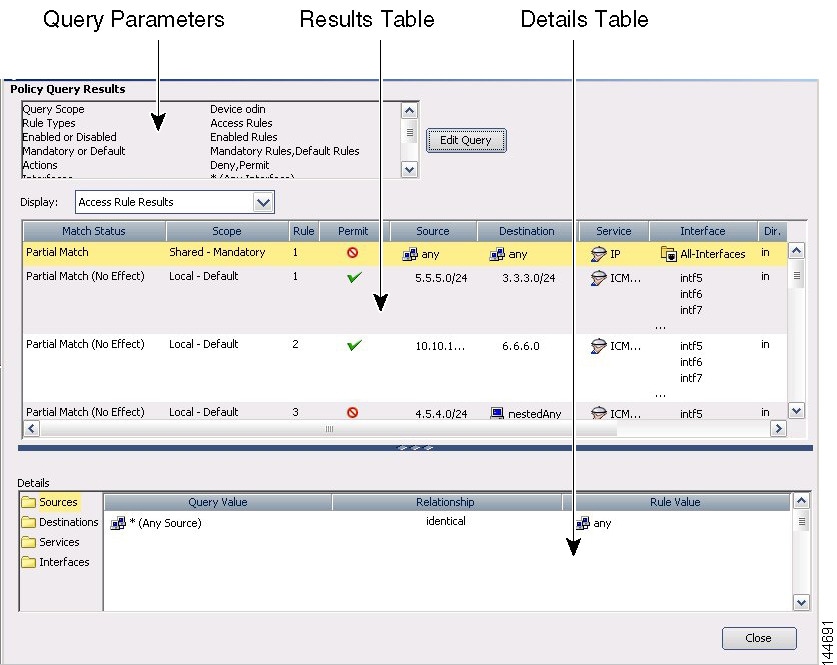Select the Sources folder in the Details panel
Screen dimensions: 837x665
point(58,502)
